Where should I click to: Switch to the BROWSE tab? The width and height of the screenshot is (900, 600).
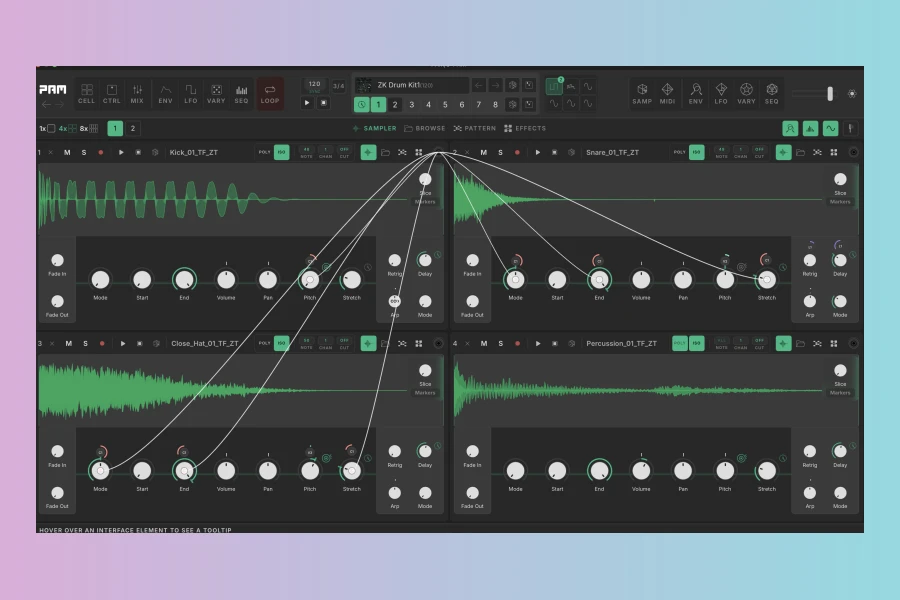[425, 128]
